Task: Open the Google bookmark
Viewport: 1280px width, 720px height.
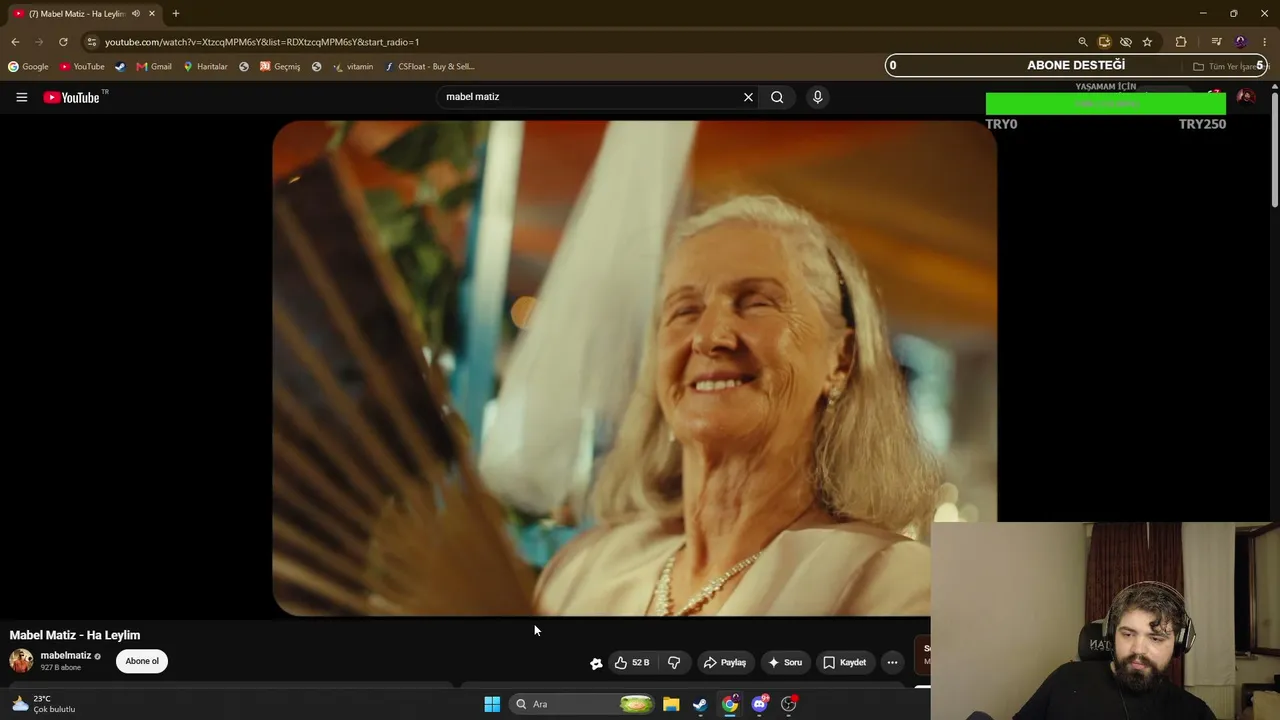Action: coord(28,67)
